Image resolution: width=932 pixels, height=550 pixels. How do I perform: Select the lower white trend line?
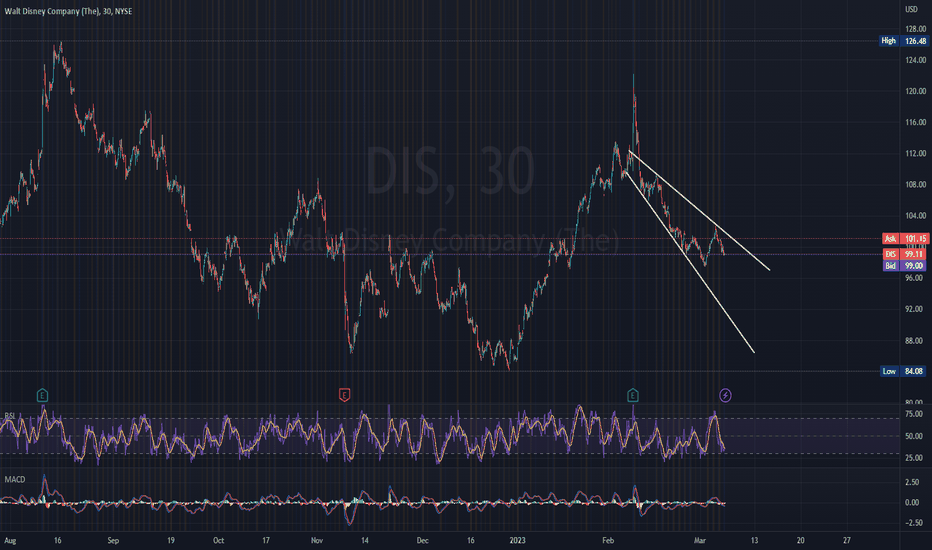[x=689, y=262]
